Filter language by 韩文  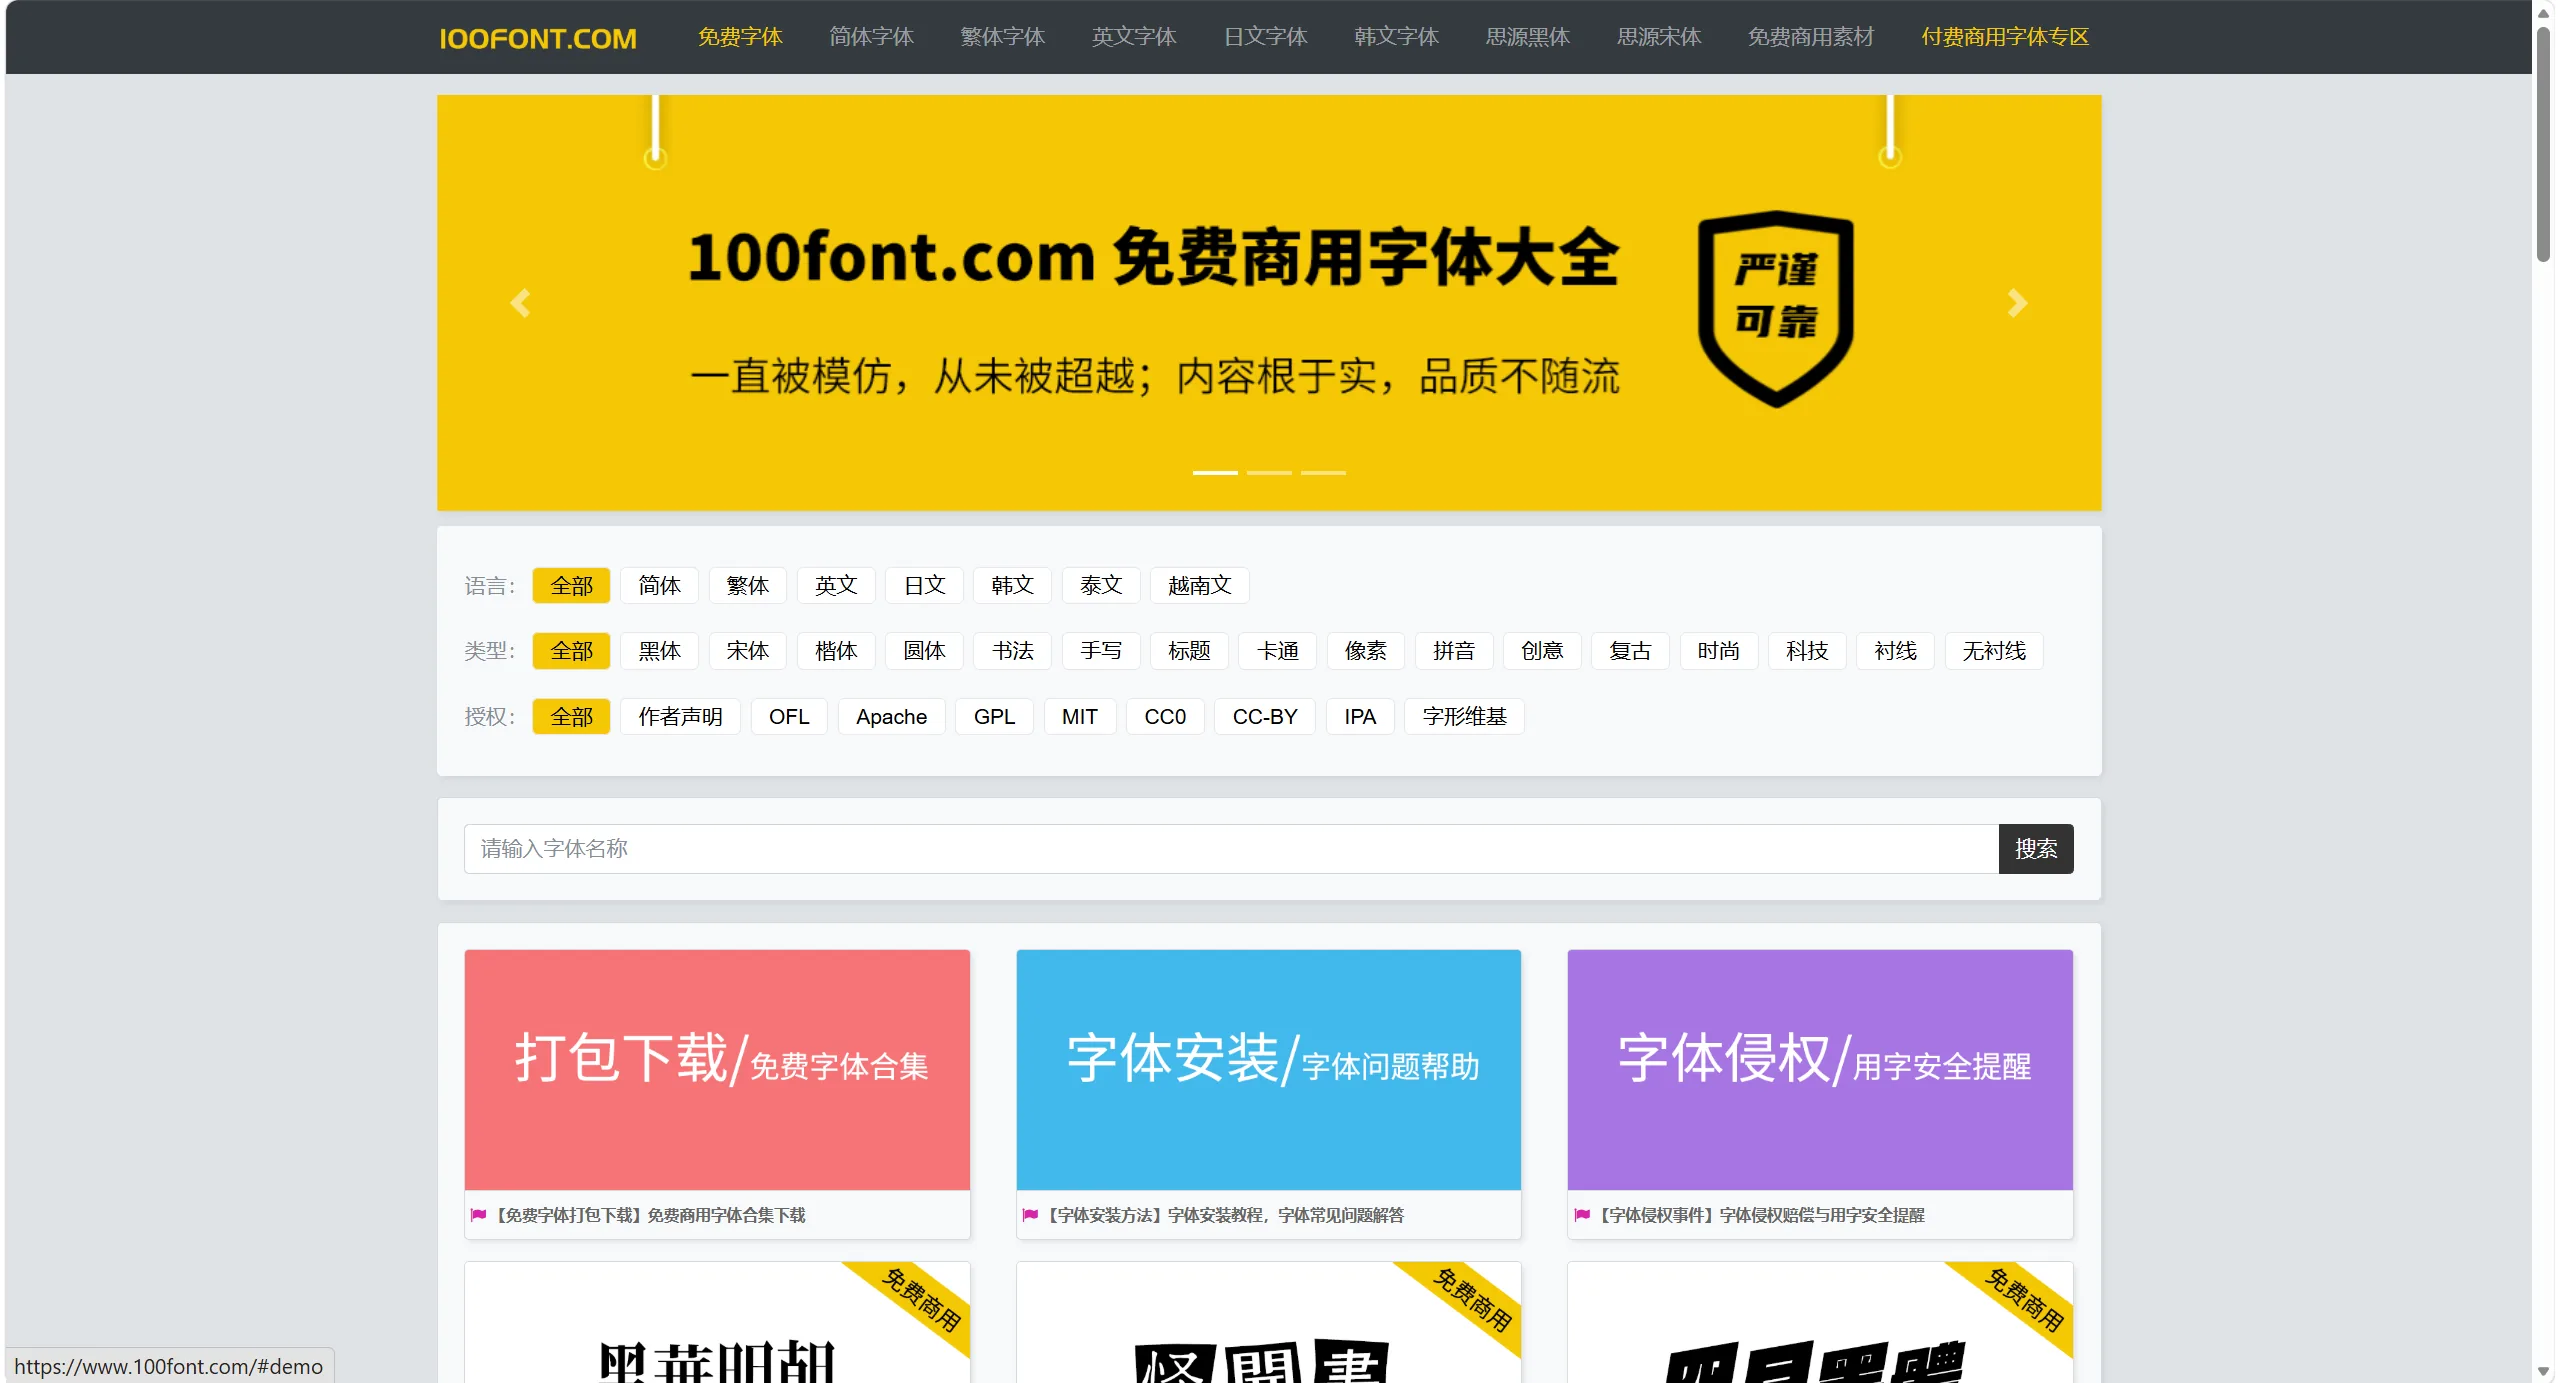coord(1012,585)
